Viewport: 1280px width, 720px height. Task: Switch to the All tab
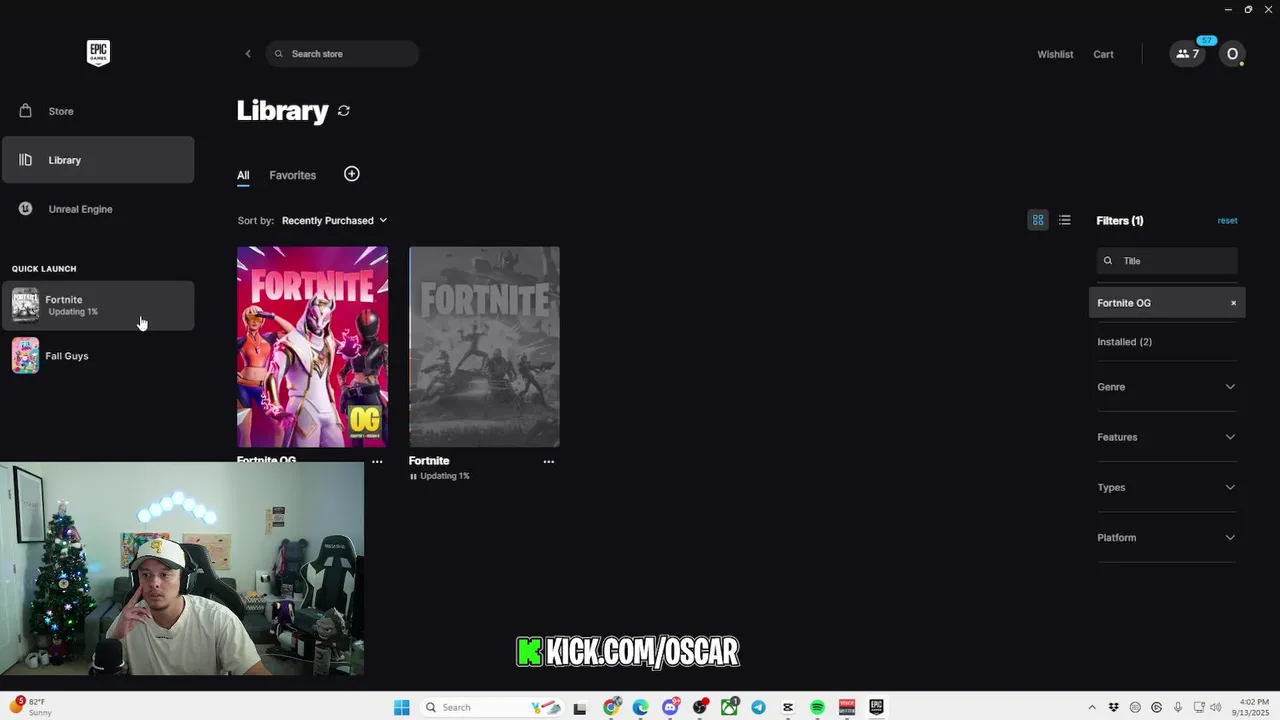(243, 175)
